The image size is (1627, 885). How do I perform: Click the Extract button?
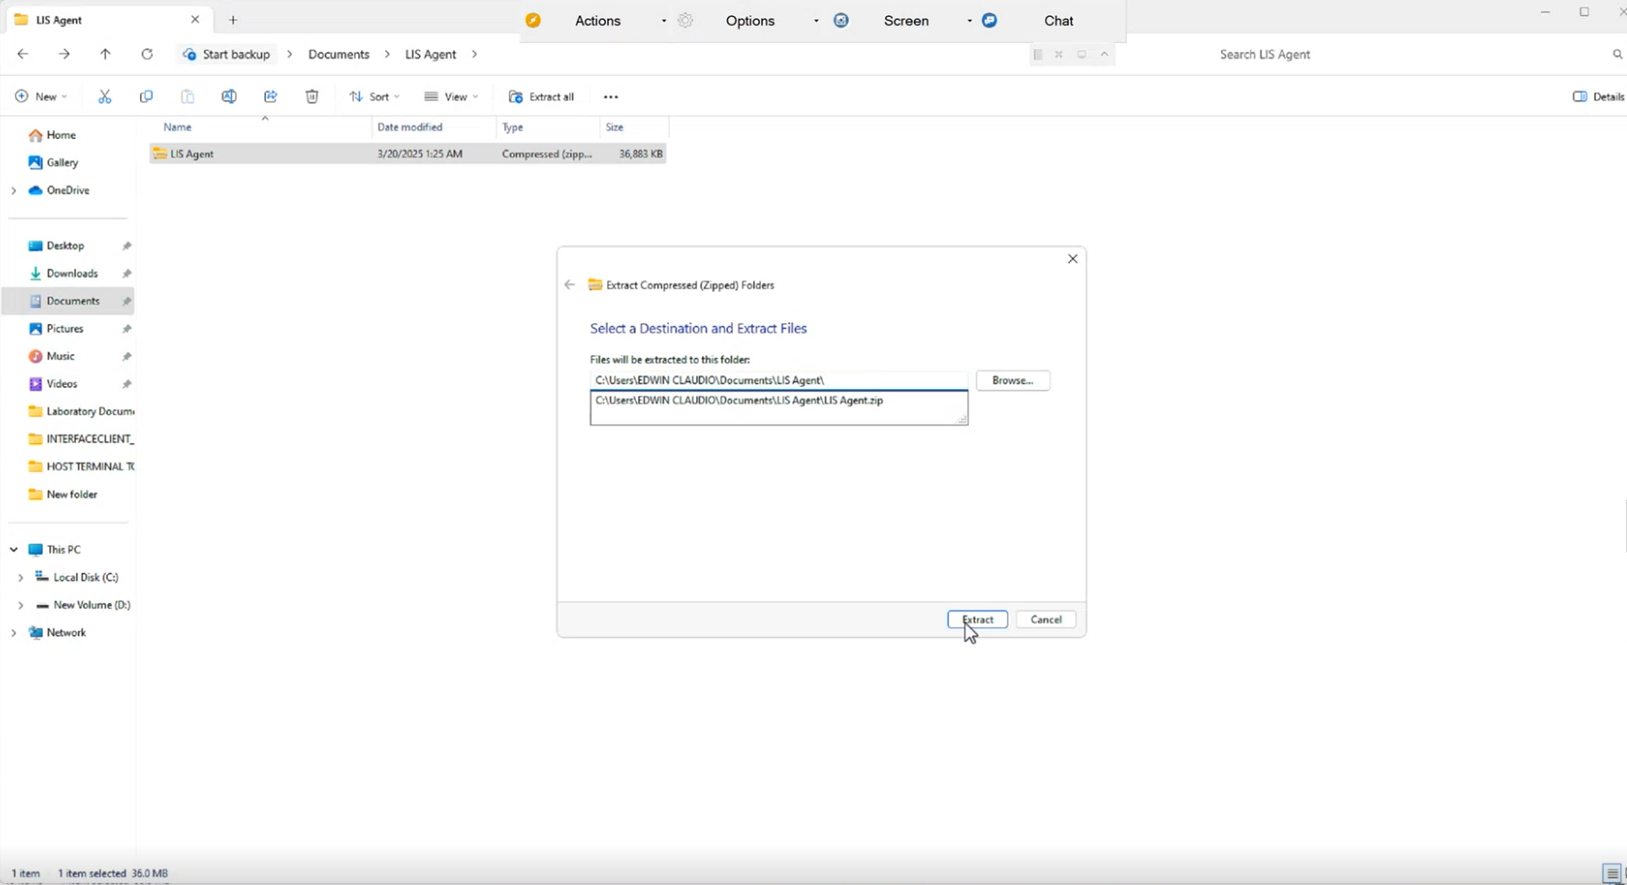click(978, 620)
